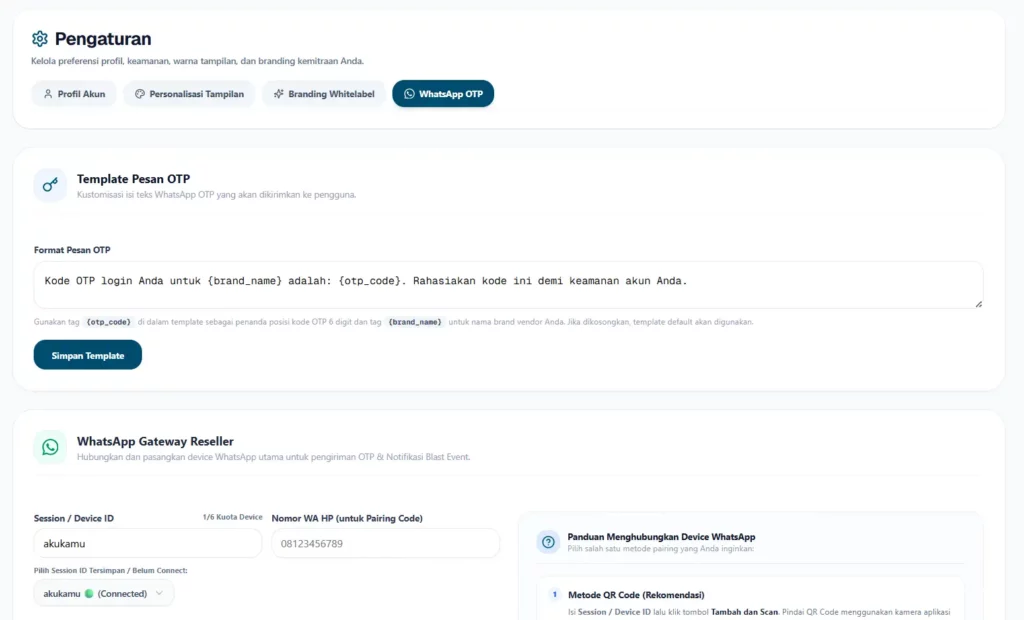Focus the Session / Device ID field
This screenshot has width=1024, height=620.
coord(148,543)
